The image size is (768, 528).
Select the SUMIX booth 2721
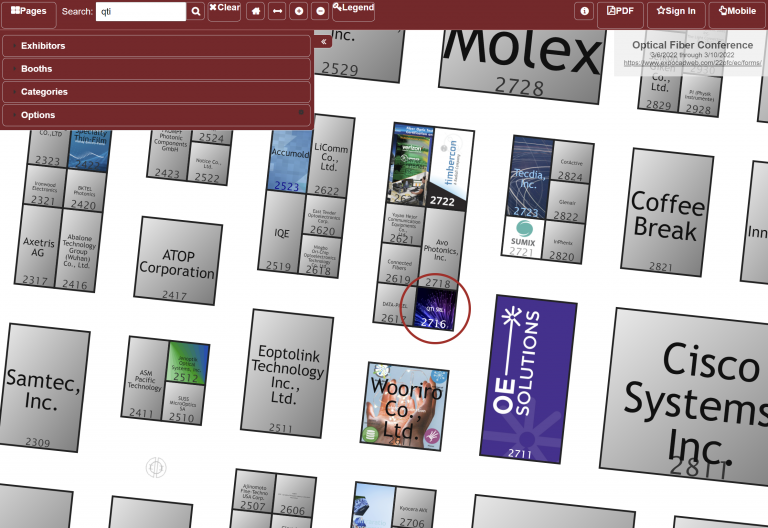click(523, 238)
